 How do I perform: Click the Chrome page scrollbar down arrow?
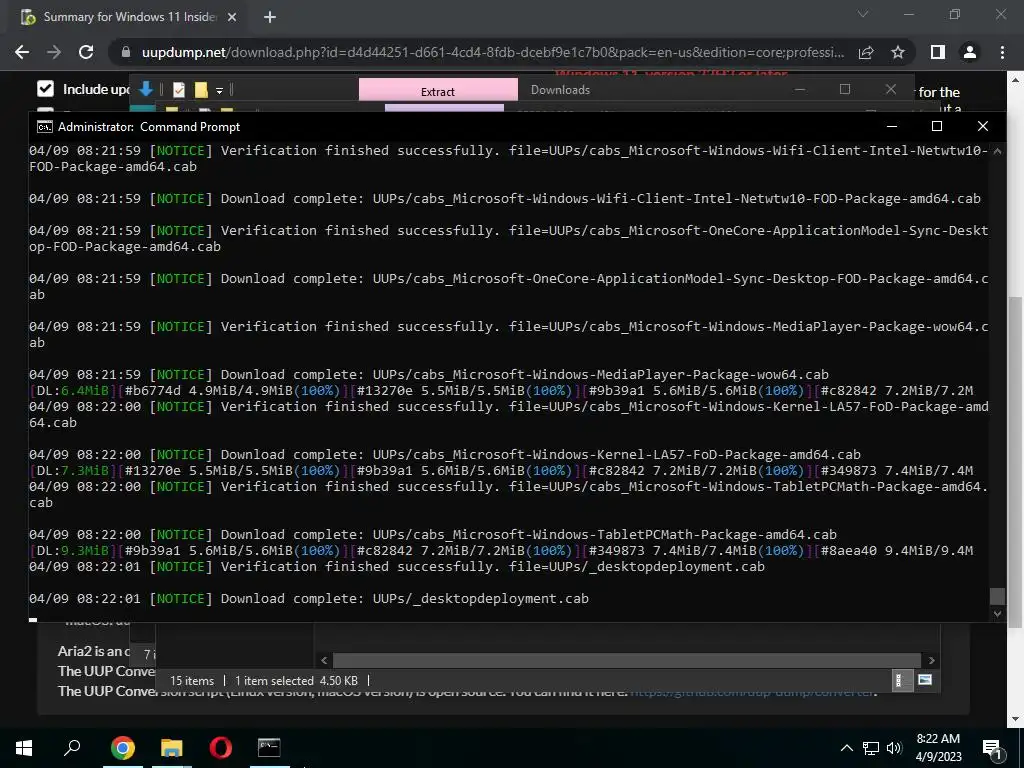point(1016,719)
